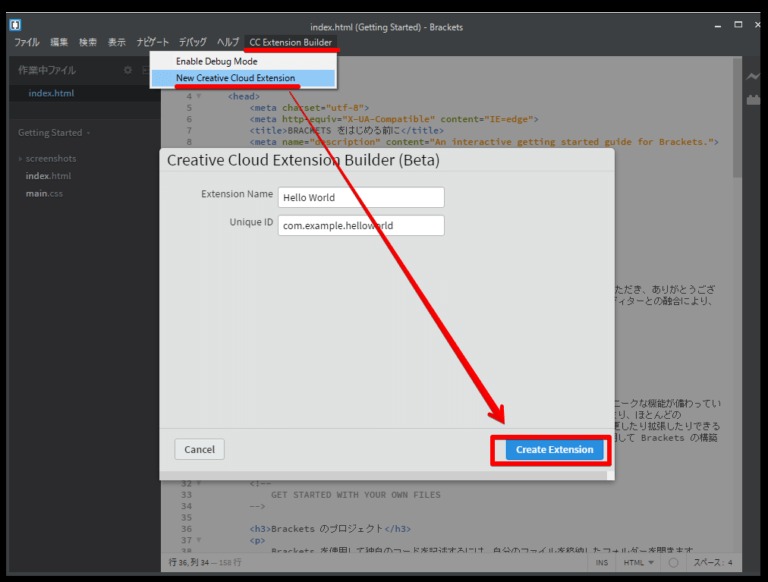Click the Brackets app logo icon
This screenshot has height=582, width=768.
pyautogui.click(x=16, y=25)
